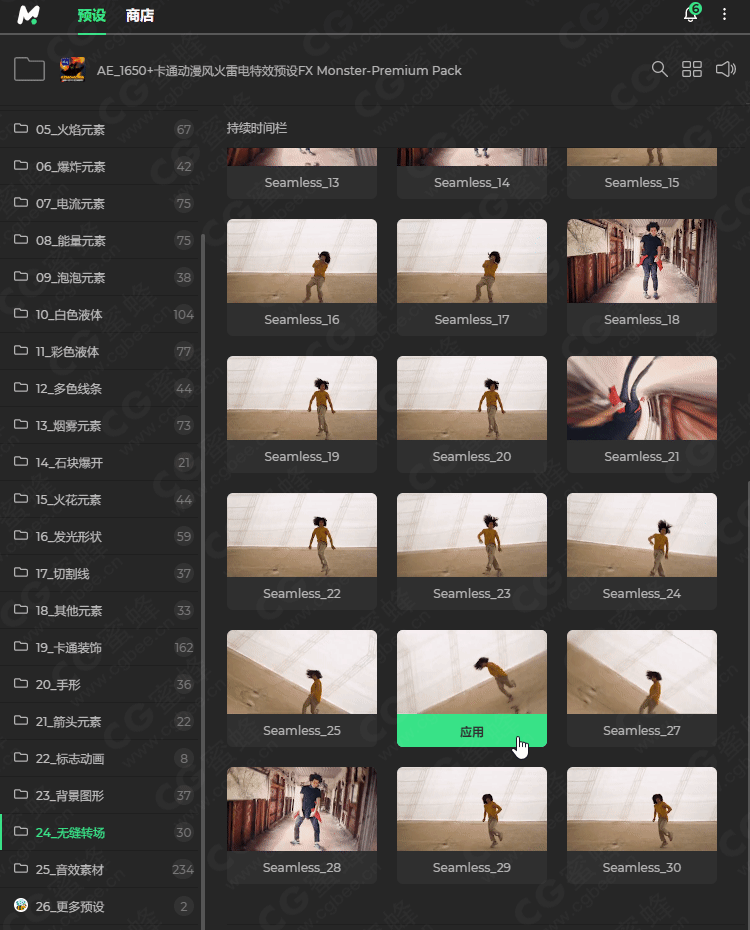
Task: Select the Seamless_22 preset thumbnail
Action: pos(302,536)
